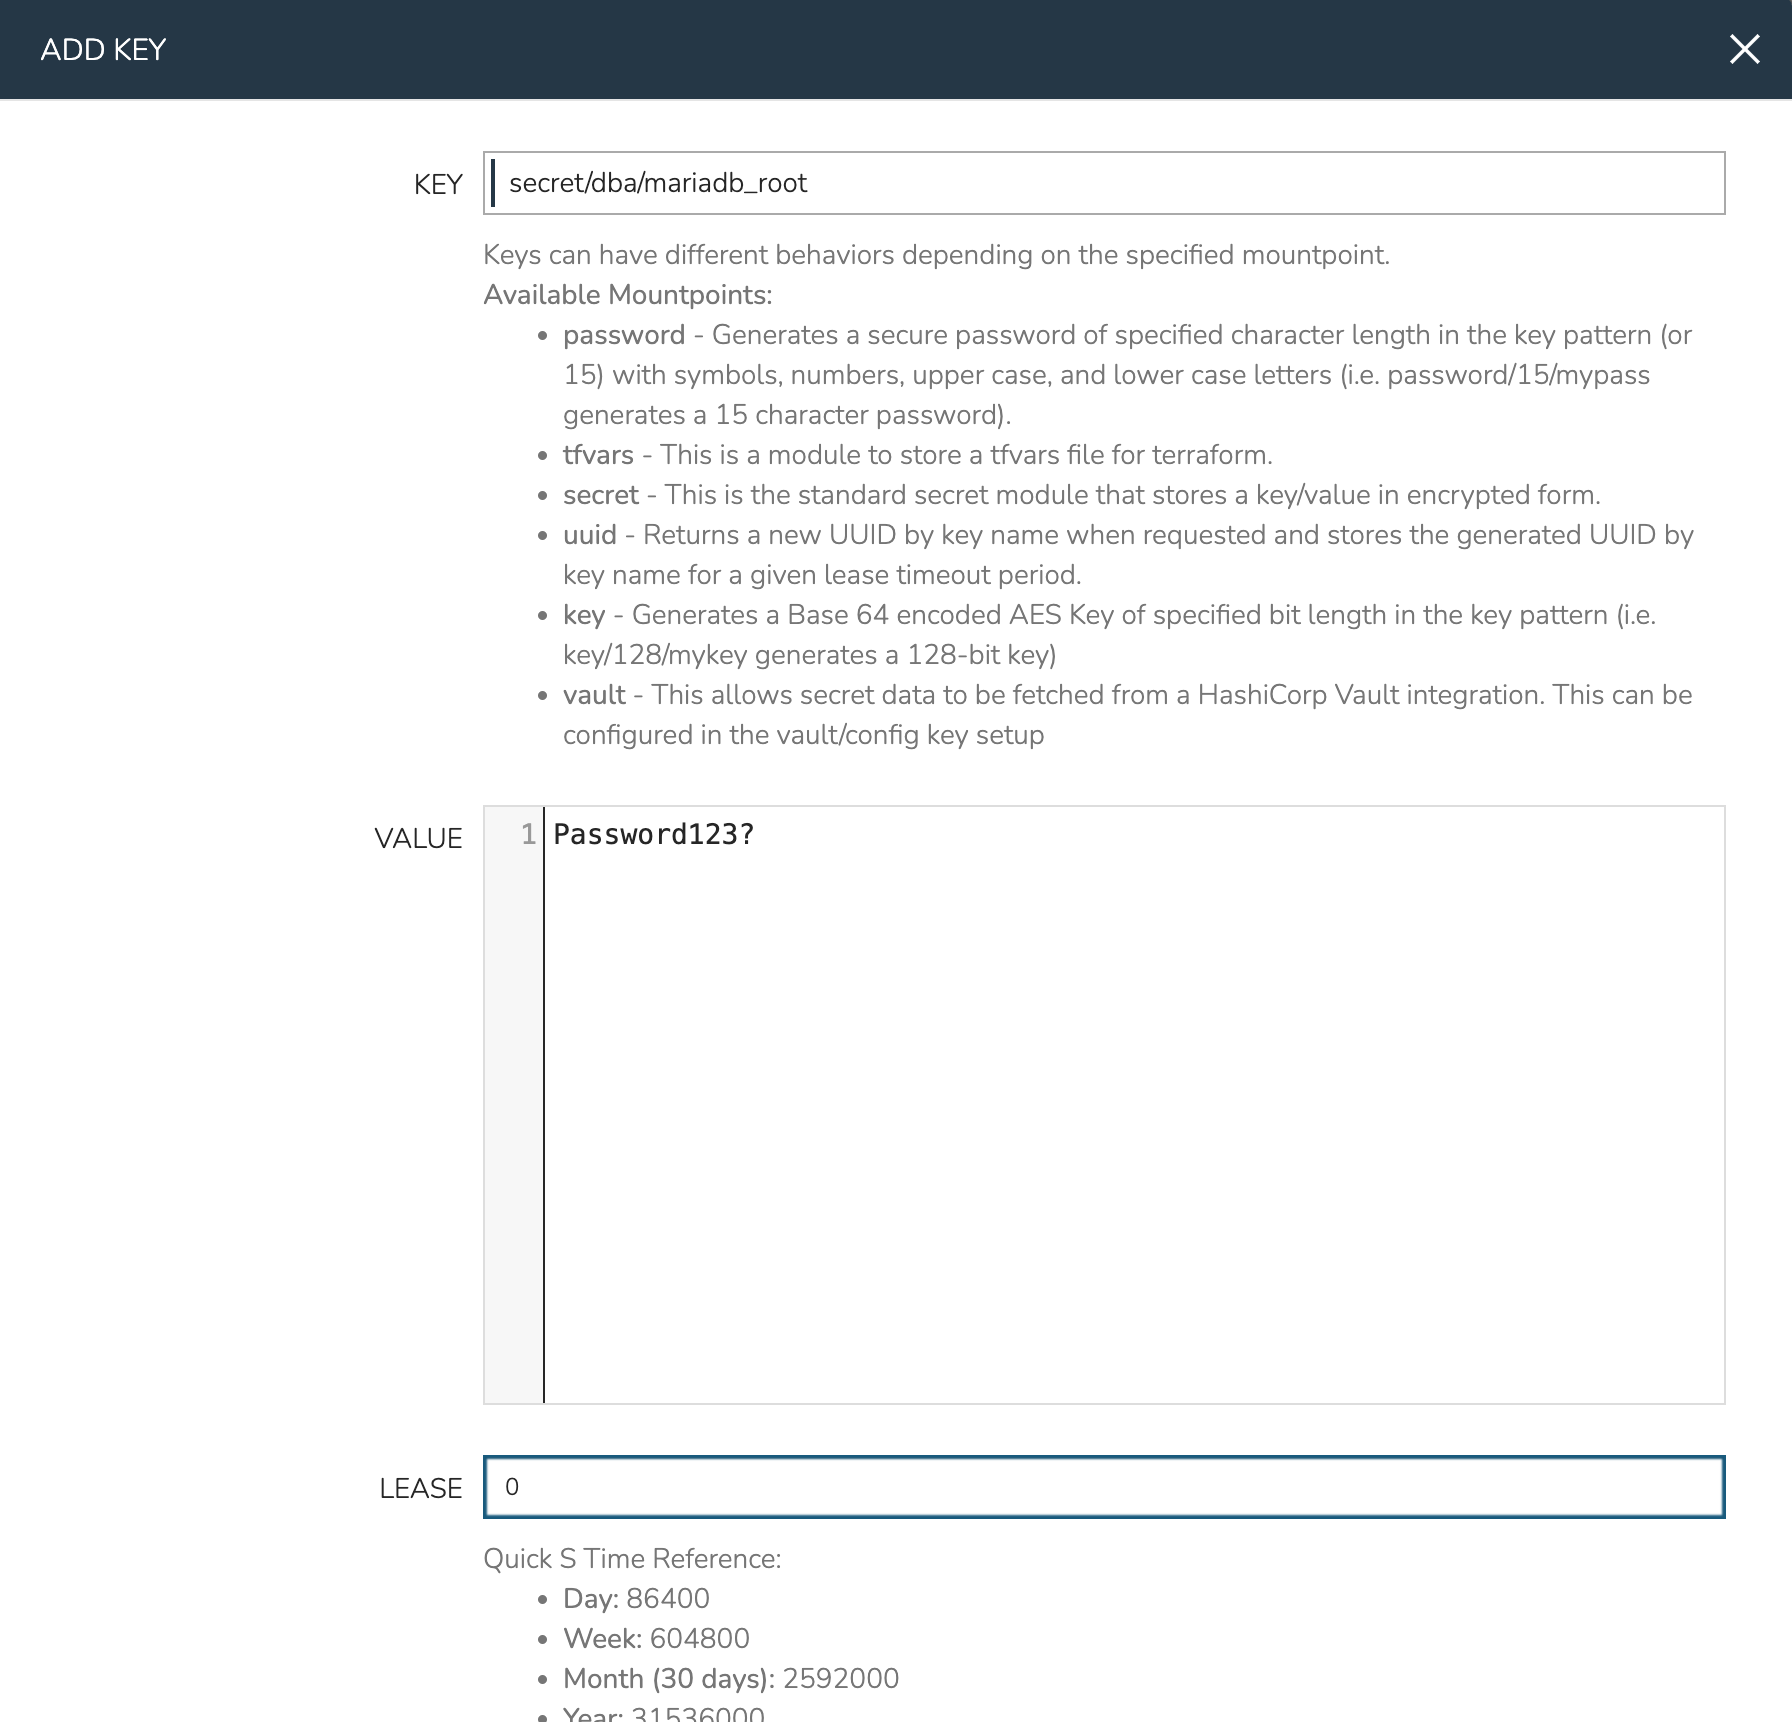The image size is (1792, 1722).
Task: Click line number 1 in editor gutter
Action: pos(527,835)
